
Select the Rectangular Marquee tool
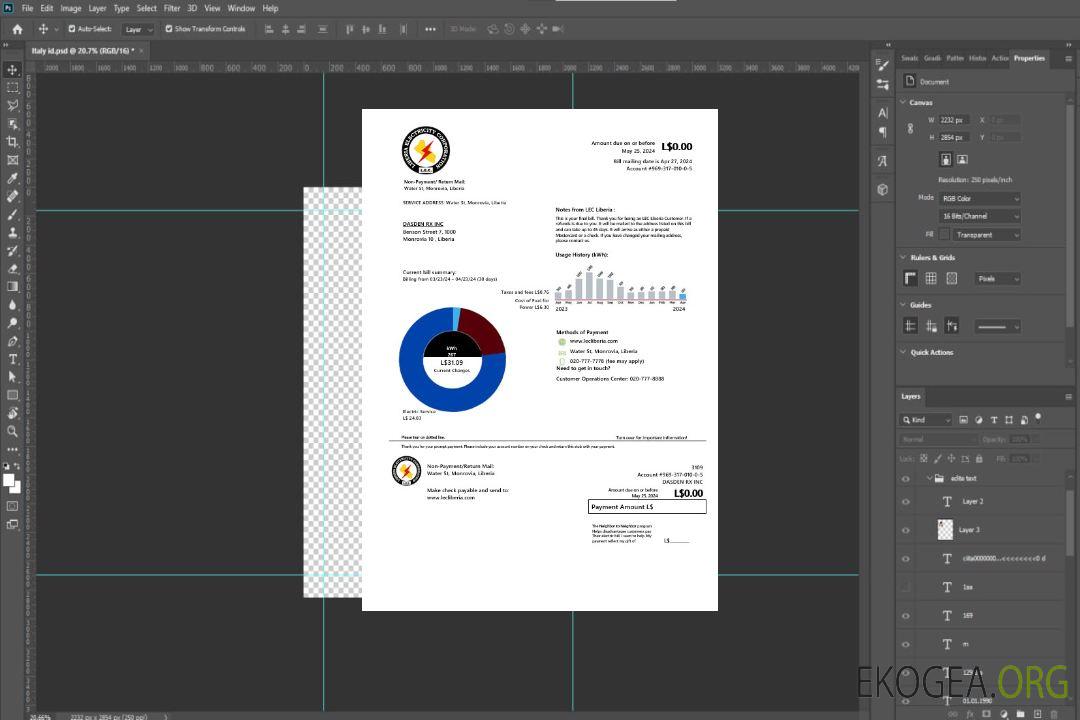(x=12, y=88)
